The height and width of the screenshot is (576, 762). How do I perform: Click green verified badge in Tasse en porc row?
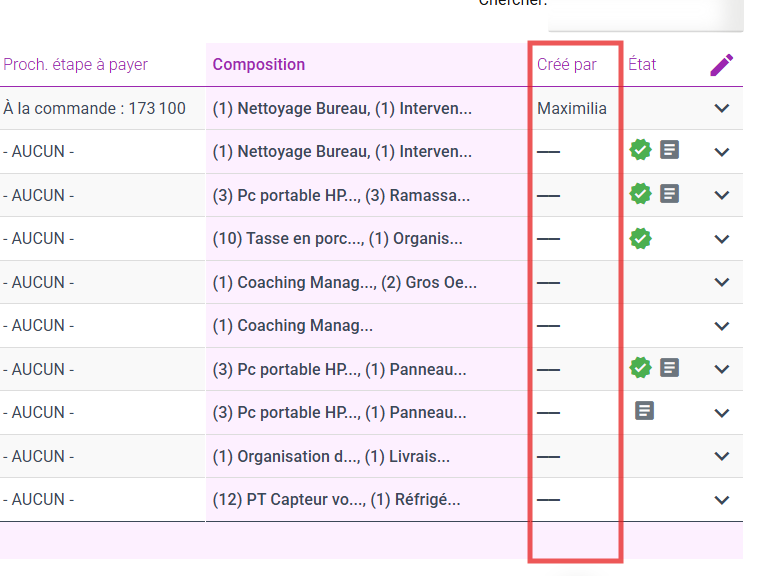(640, 238)
